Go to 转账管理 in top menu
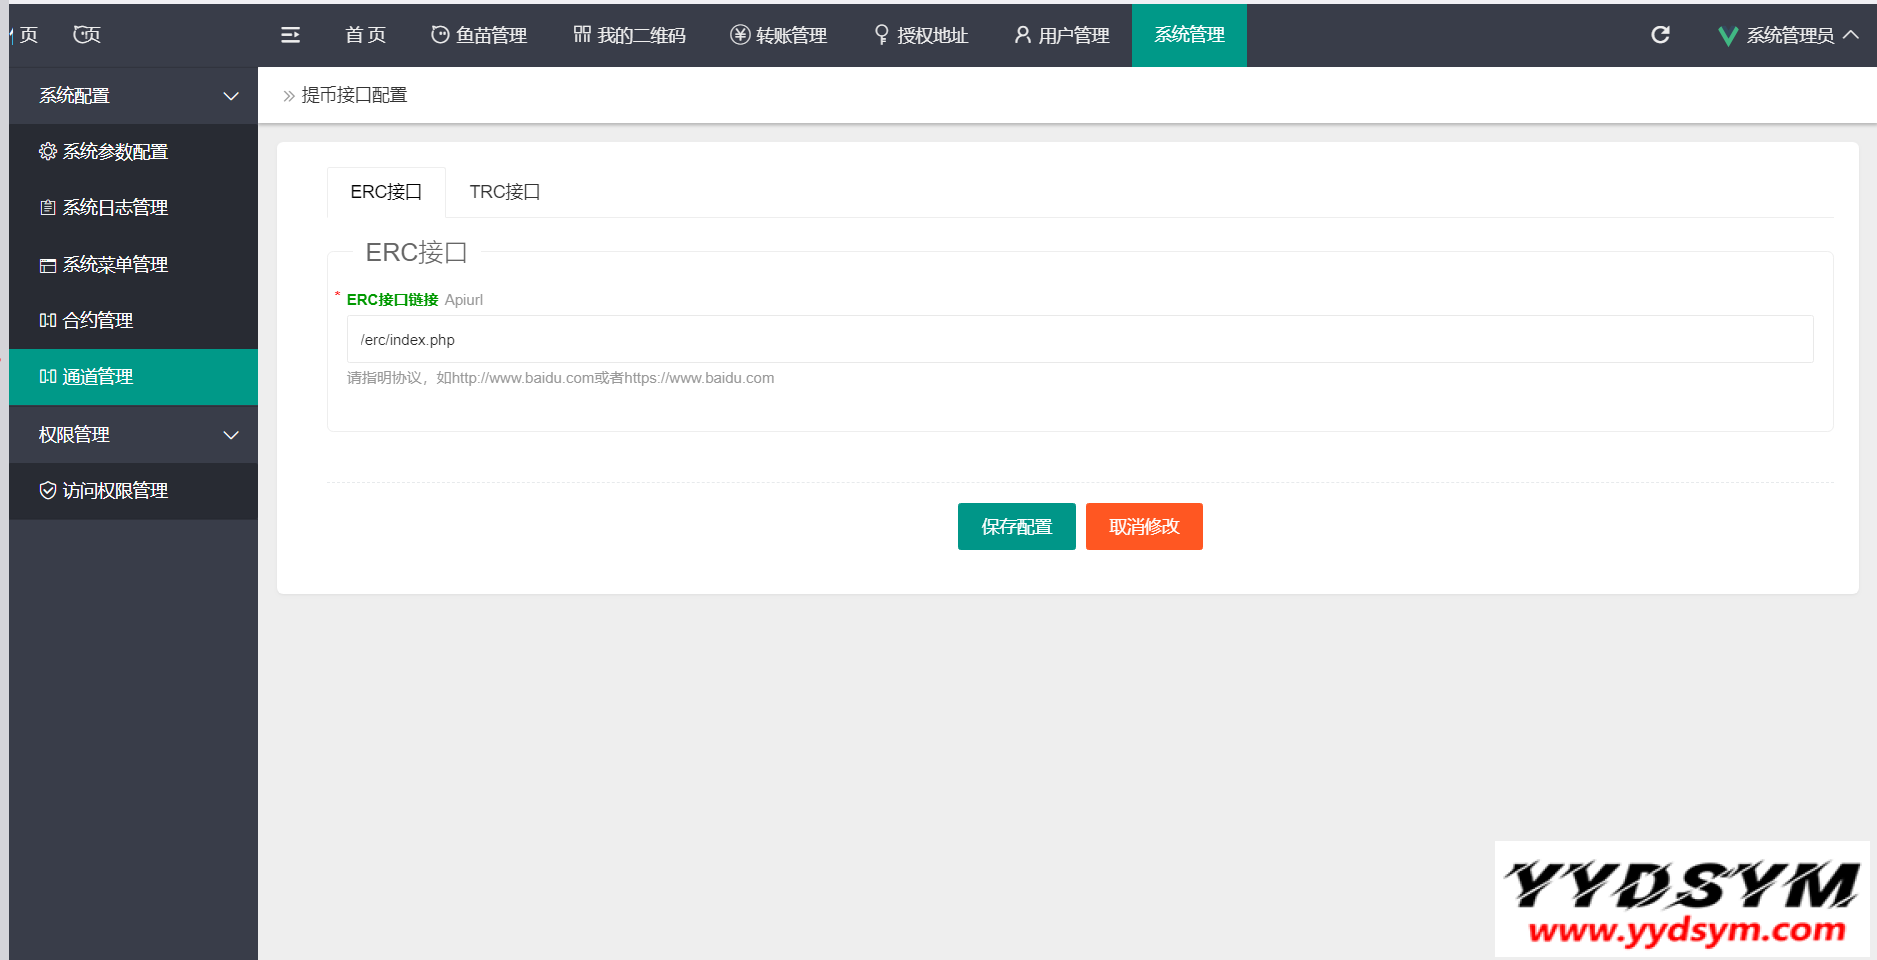1877x960 pixels. [778, 35]
